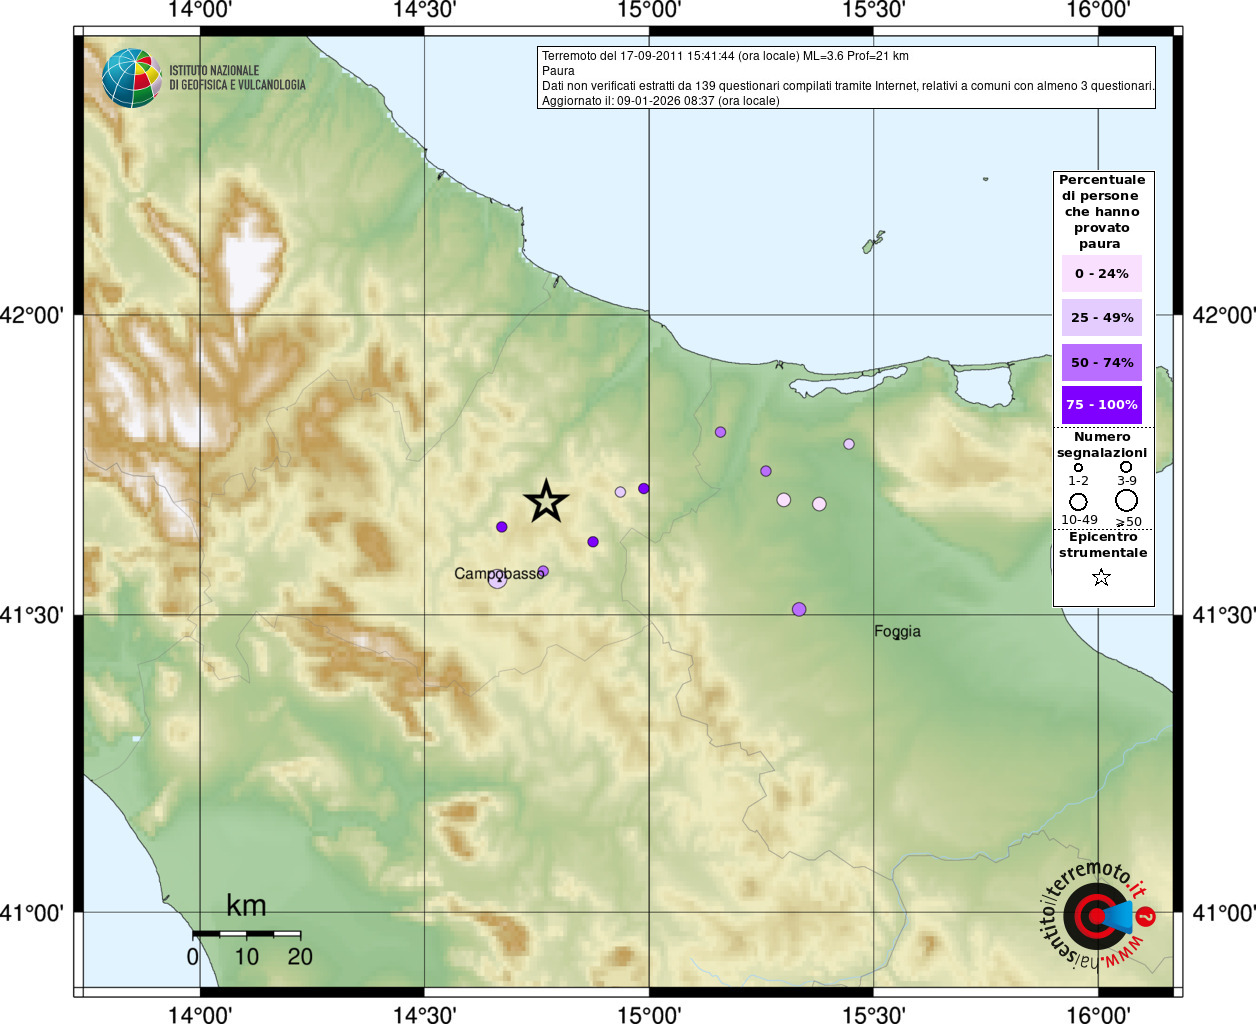Click the small star symbol in the legend
Screen dimensions: 1256x1024
point(1101,578)
